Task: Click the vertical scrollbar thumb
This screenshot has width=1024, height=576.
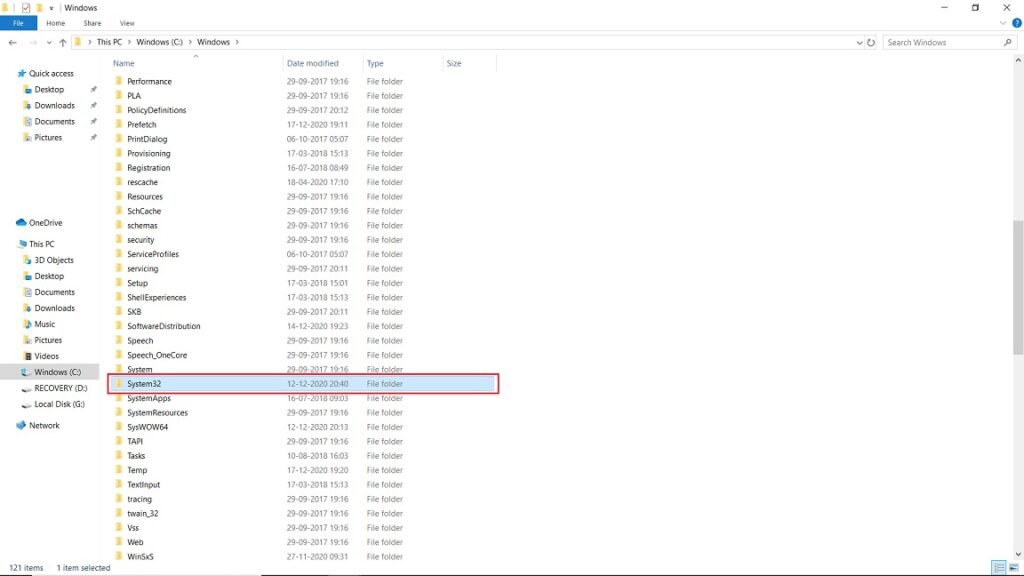Action: (x=1017, y=287)
